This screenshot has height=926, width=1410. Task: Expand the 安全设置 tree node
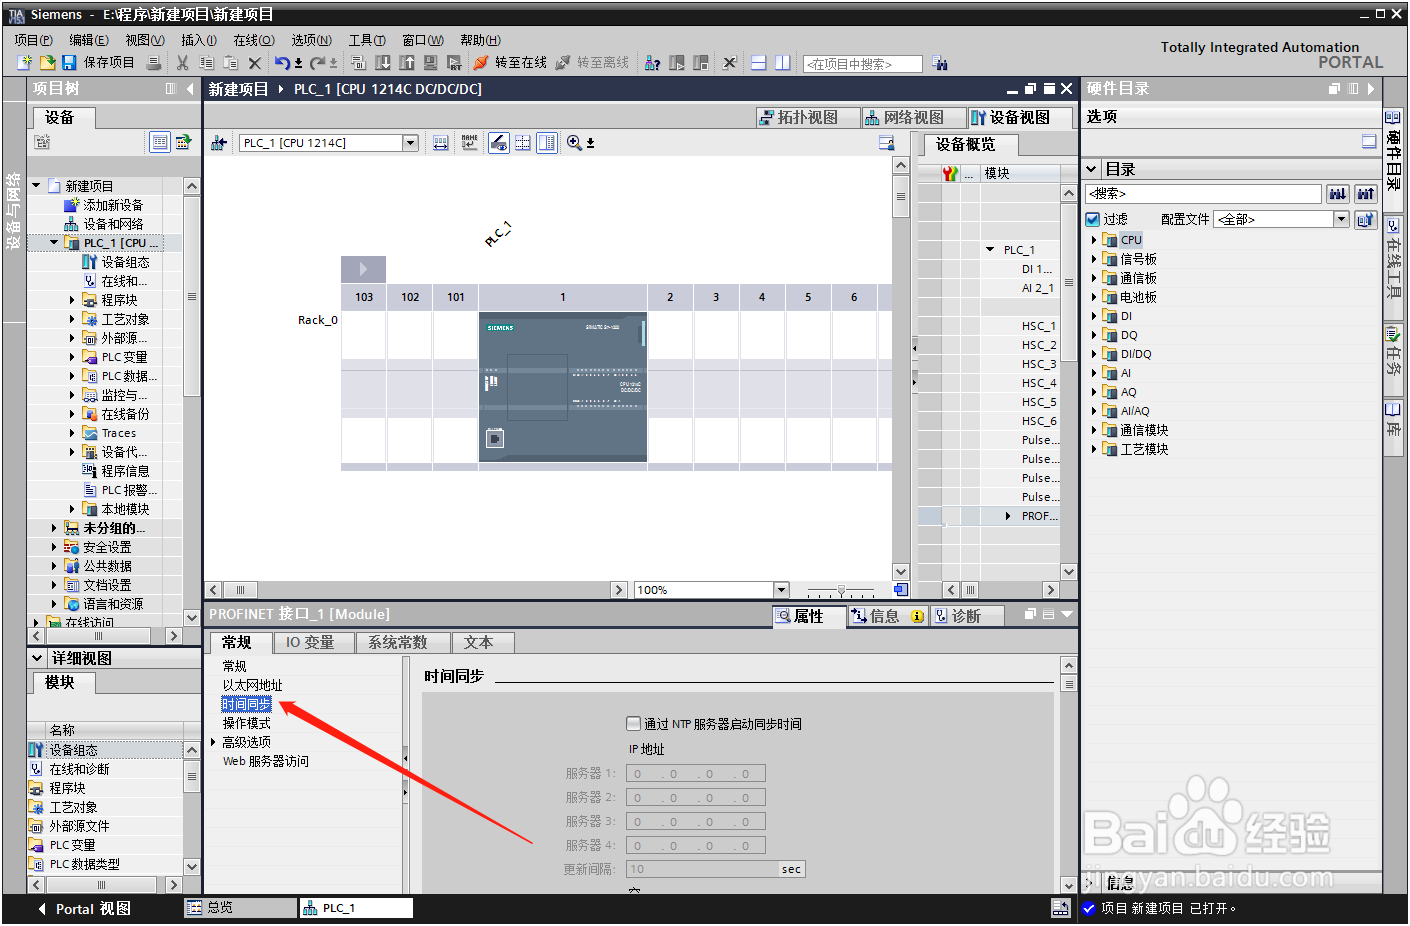(x=54, y=547)
